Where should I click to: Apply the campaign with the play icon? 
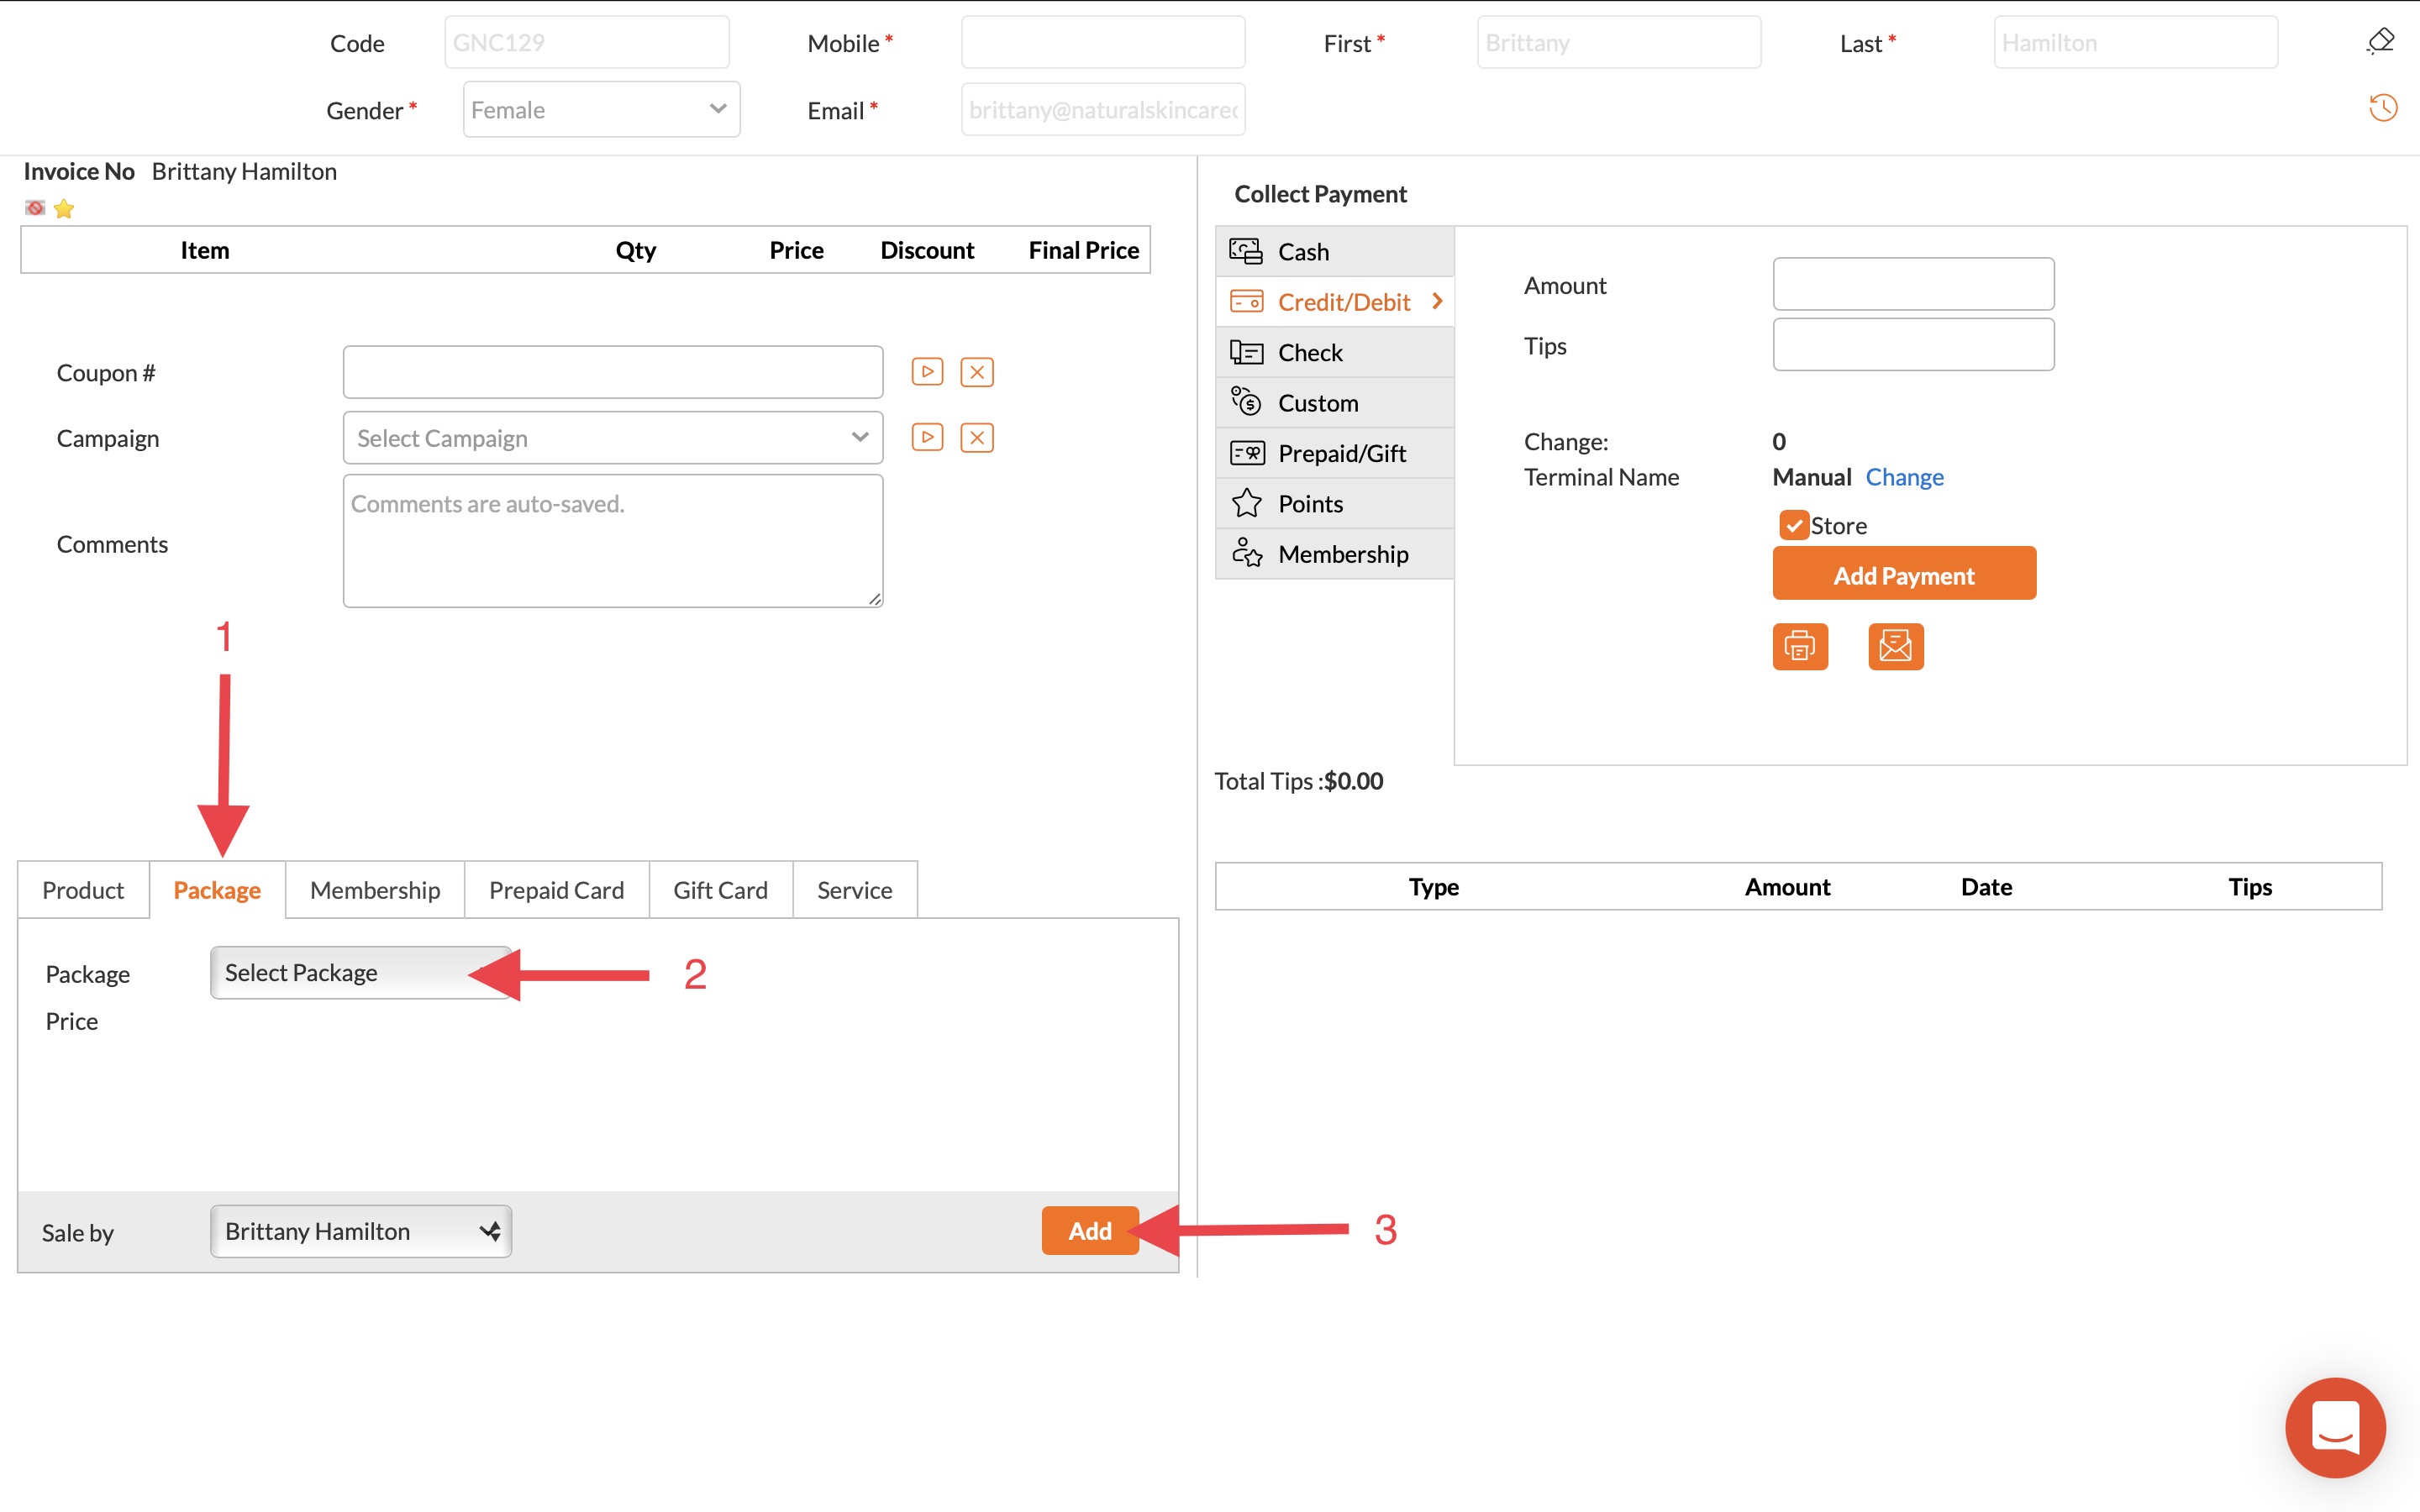coord(927,437)
